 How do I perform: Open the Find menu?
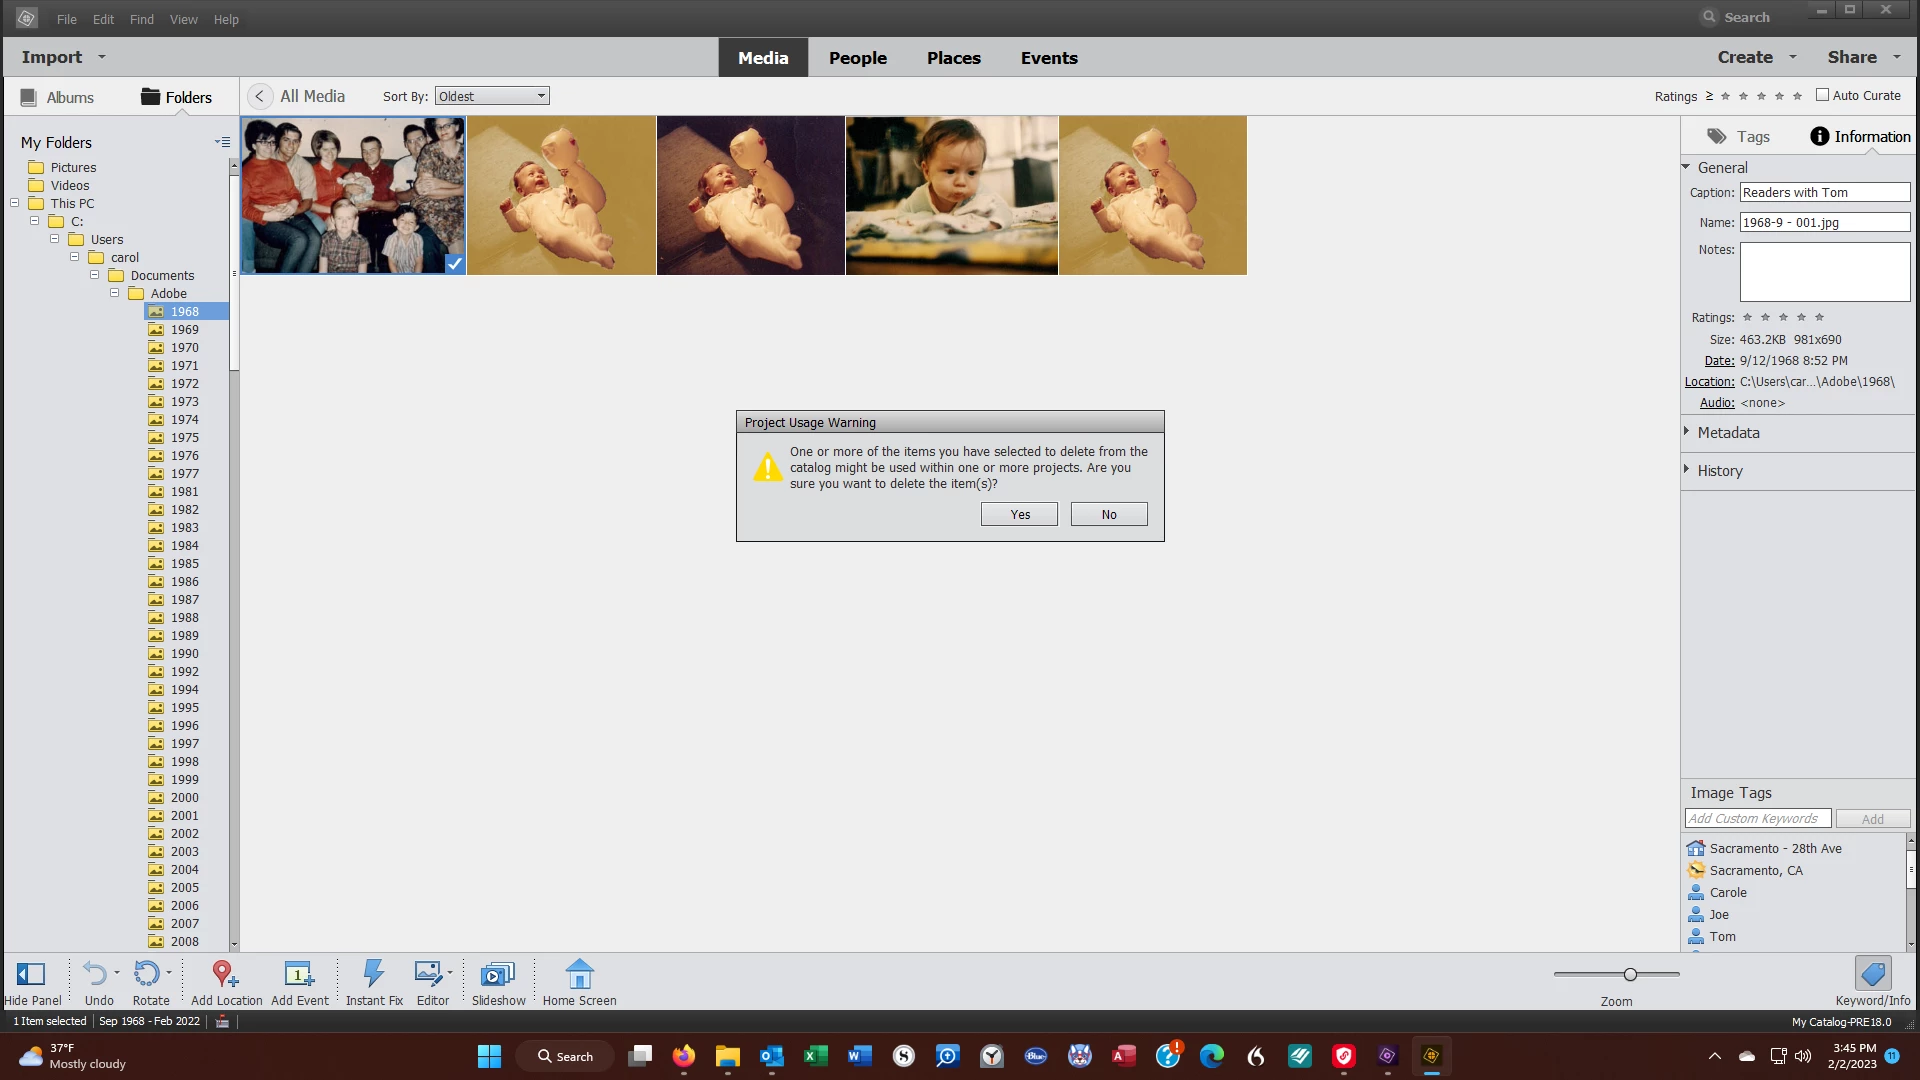click(142, 19)
